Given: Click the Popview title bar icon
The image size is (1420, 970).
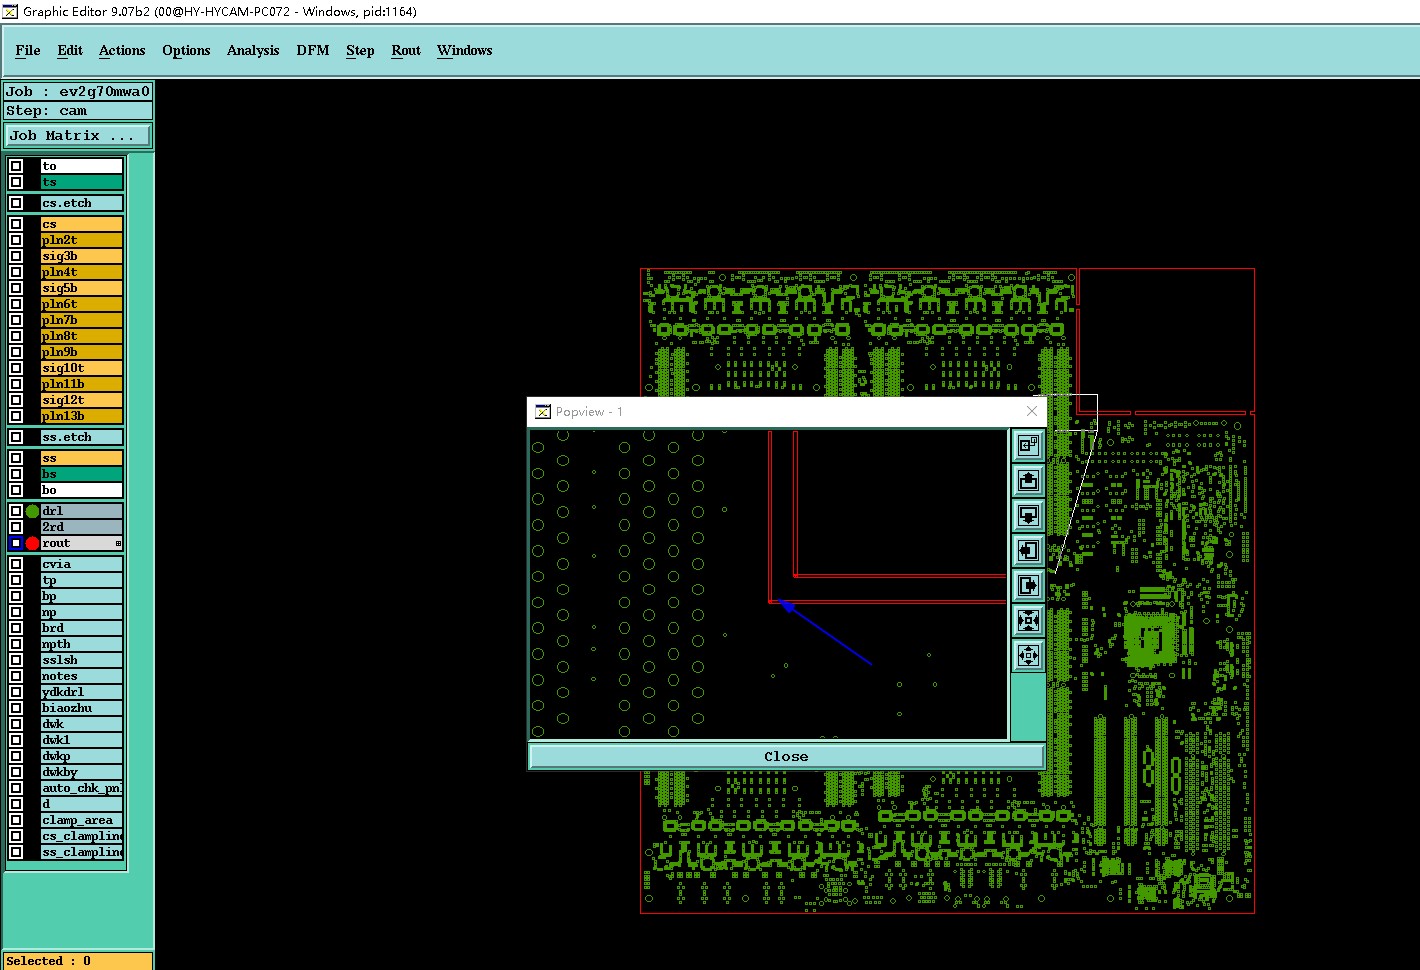Looking at the screenshot, I should tap(543, 411).
